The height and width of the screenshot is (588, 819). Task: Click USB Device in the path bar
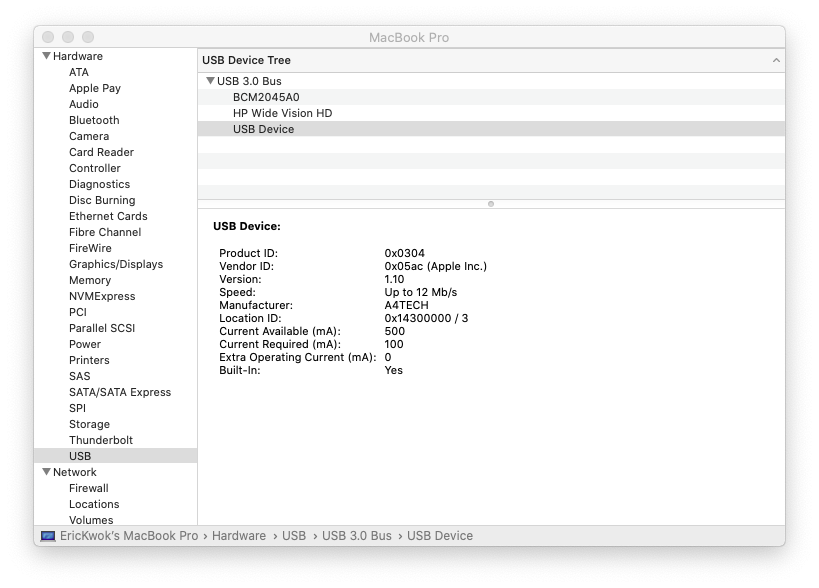(440, 536)
